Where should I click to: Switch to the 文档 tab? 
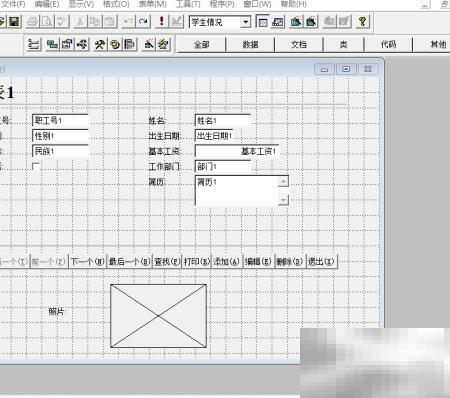299,44
